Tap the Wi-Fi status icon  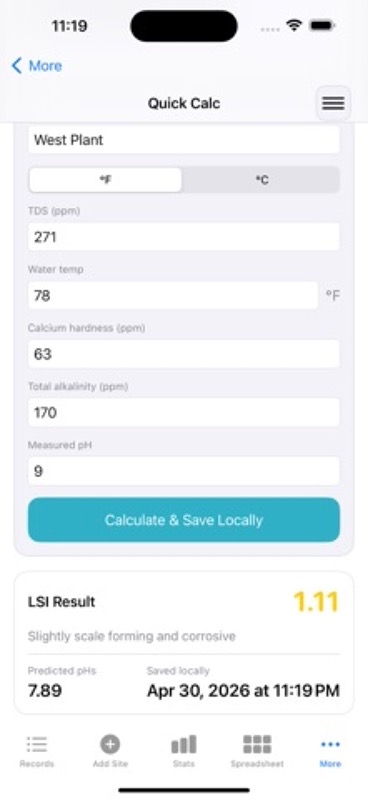tap(294, 25)
